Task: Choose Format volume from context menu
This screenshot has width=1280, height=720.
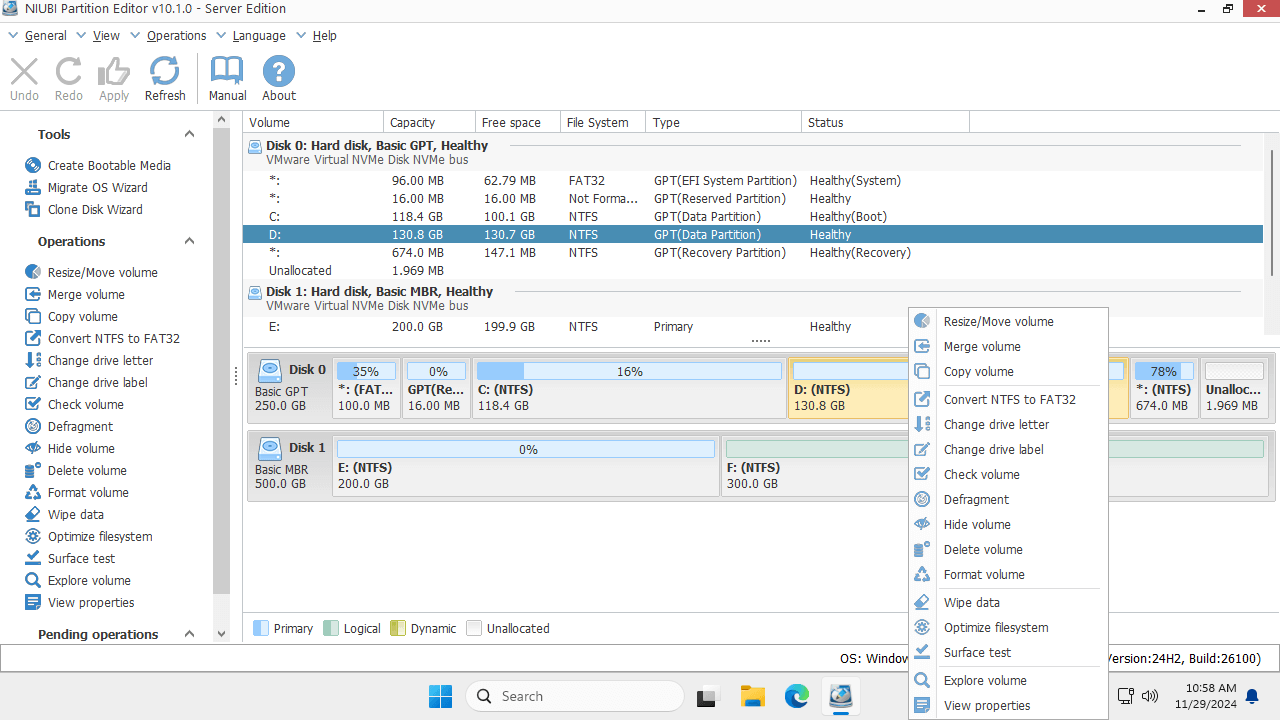Action: [983, 575]
